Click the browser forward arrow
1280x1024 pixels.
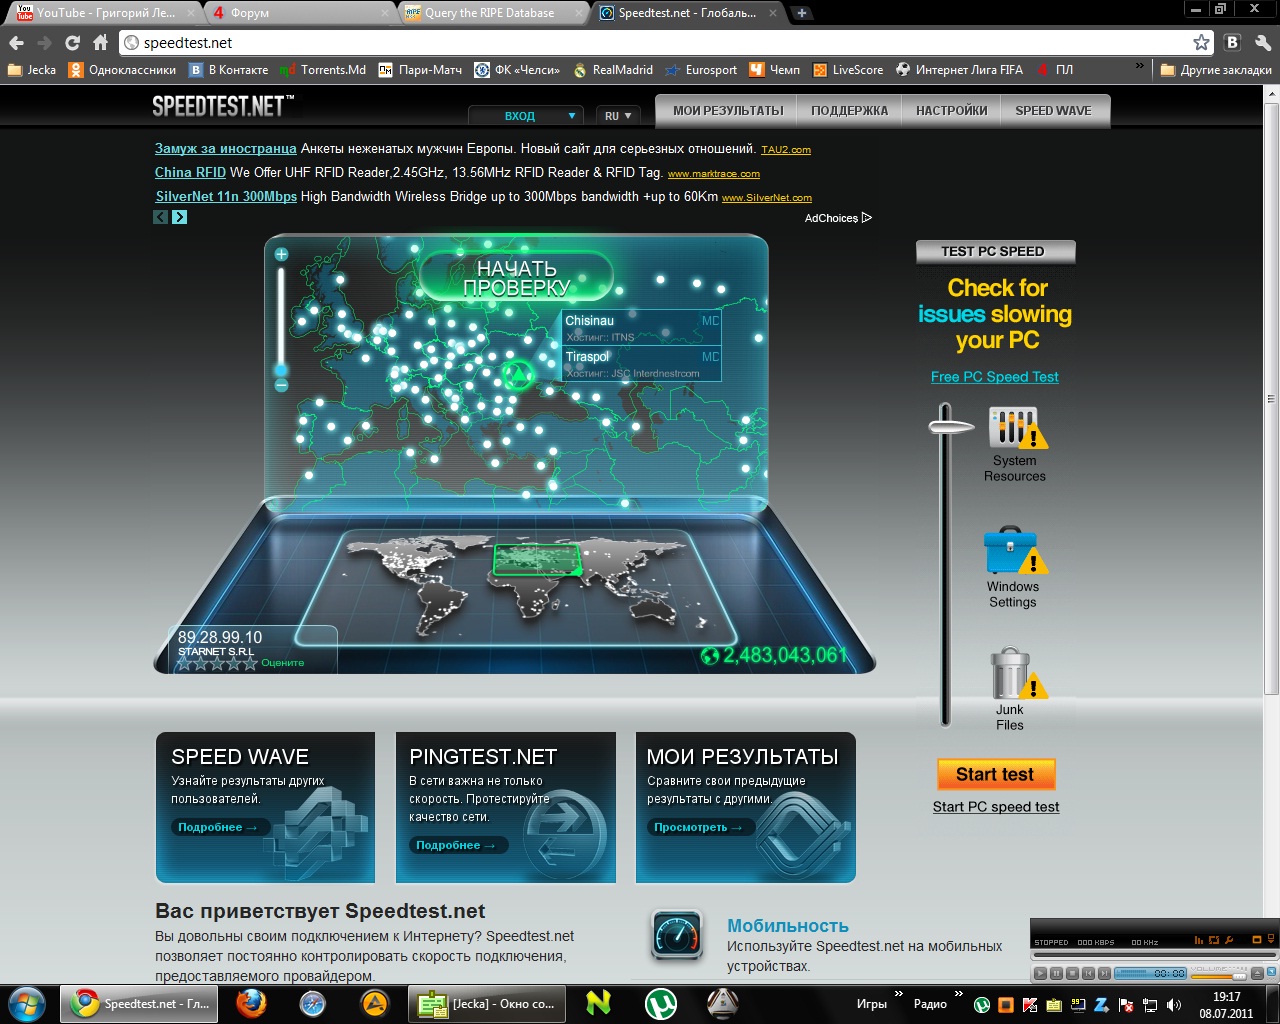44,43
